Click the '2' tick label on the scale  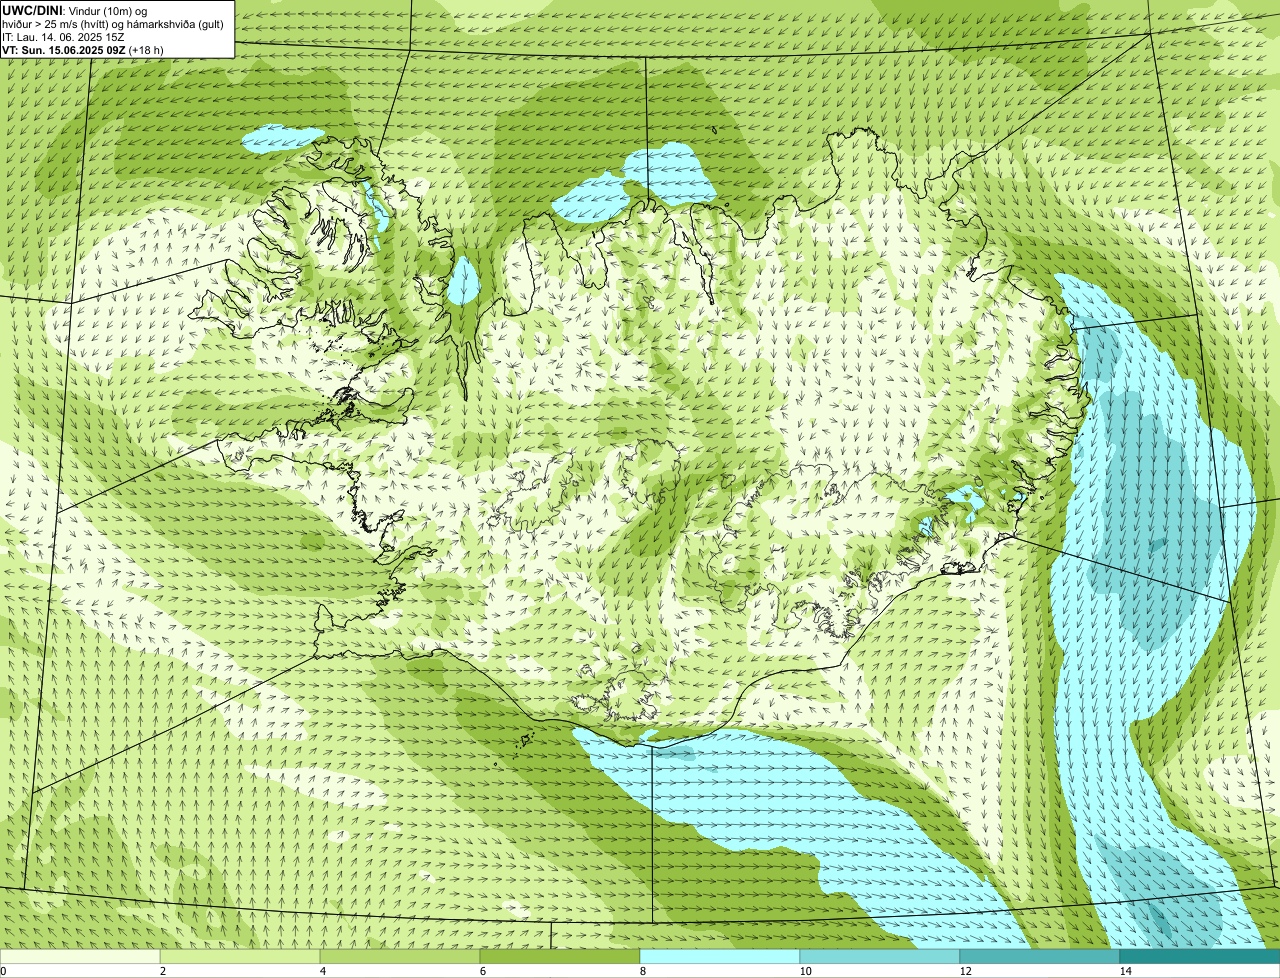coord(162,971)
